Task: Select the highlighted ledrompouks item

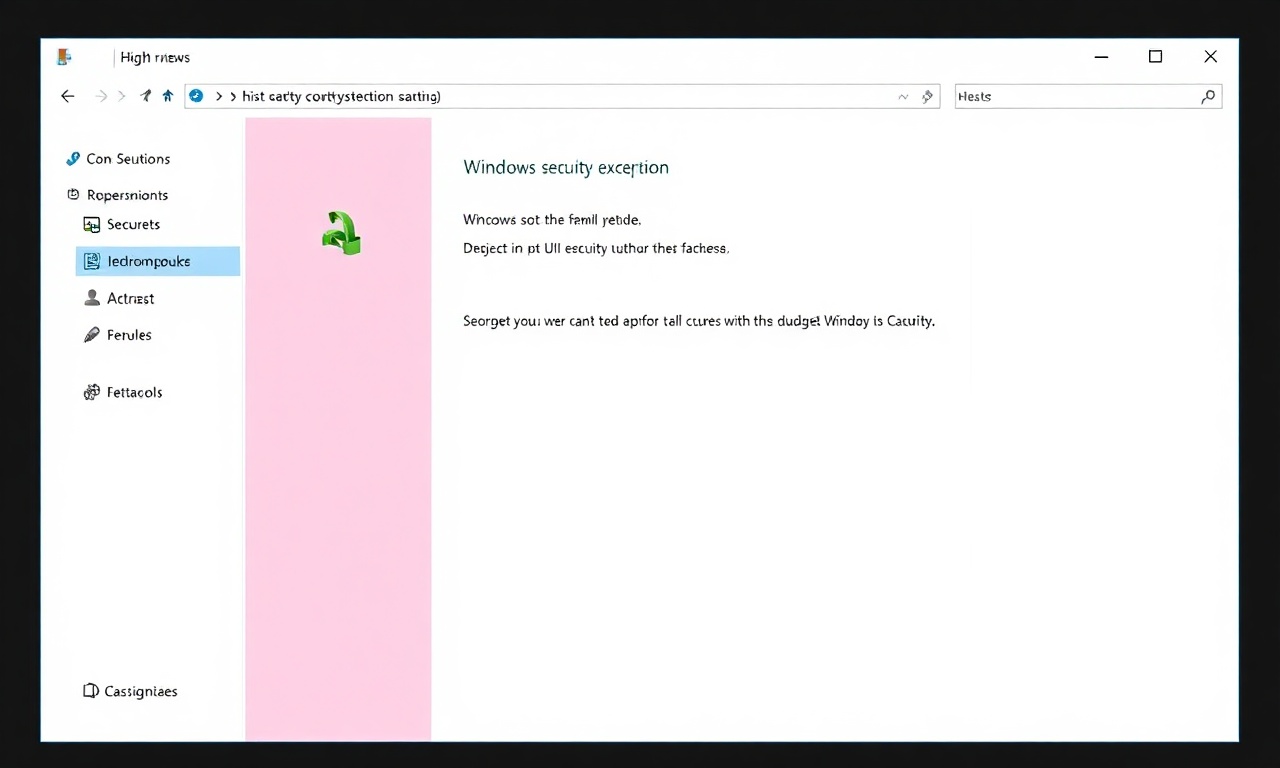Action: 158,261
